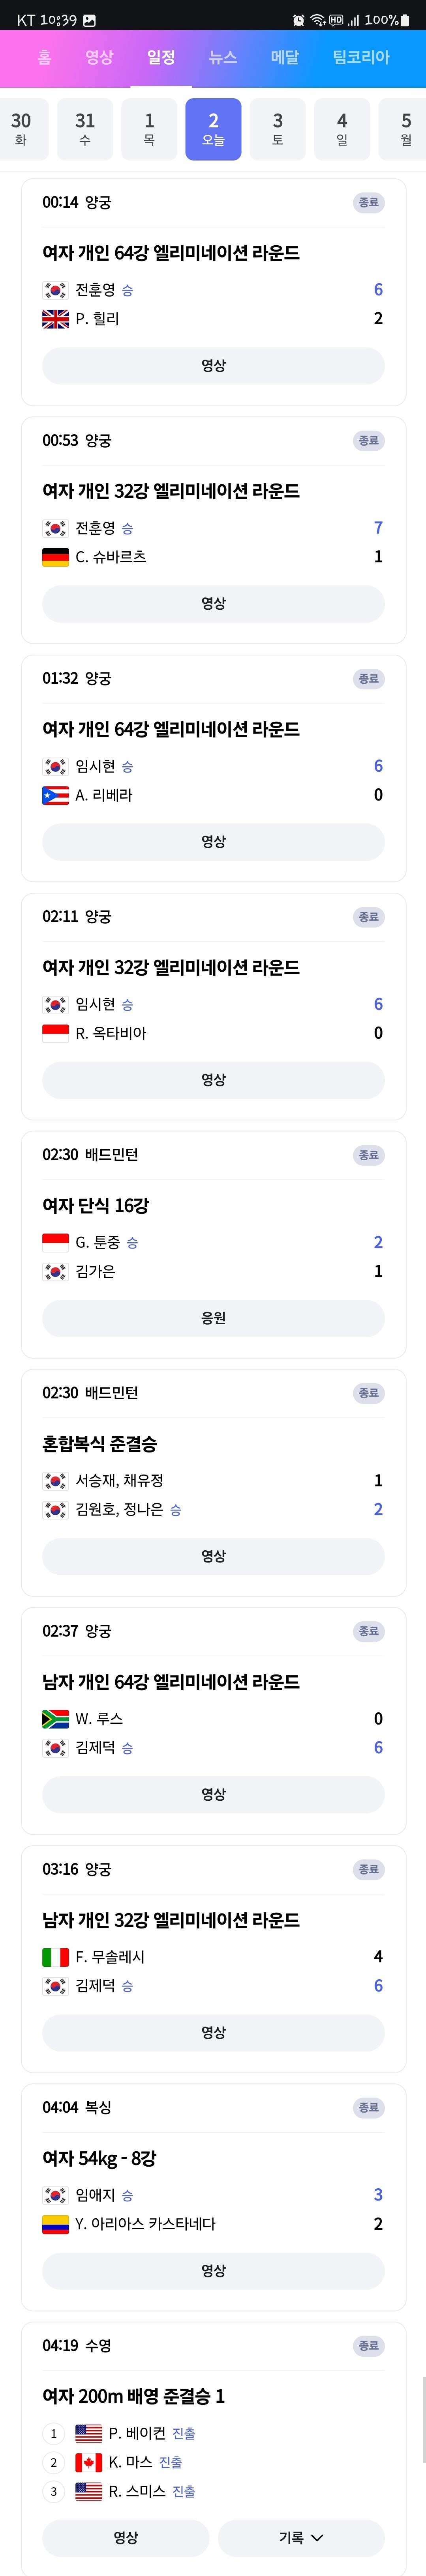This screenshot has height=2576, width=426.
Task: Tap the South Africa flag beside W. 루스
Action: point(55,1719)
